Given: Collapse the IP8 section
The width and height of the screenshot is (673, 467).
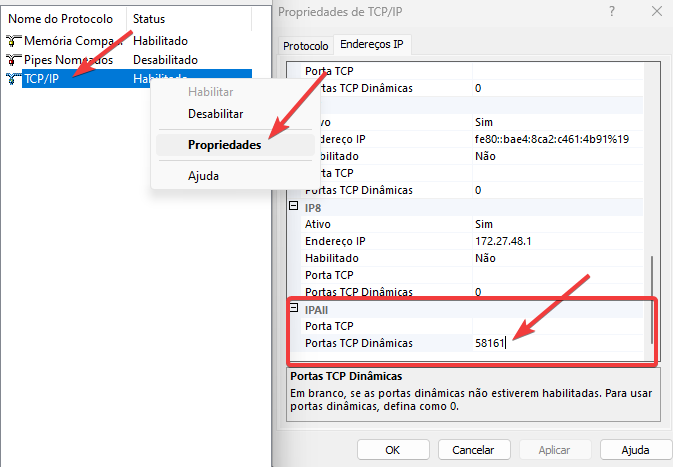Looking at the screenshot, I should (294, 206).
